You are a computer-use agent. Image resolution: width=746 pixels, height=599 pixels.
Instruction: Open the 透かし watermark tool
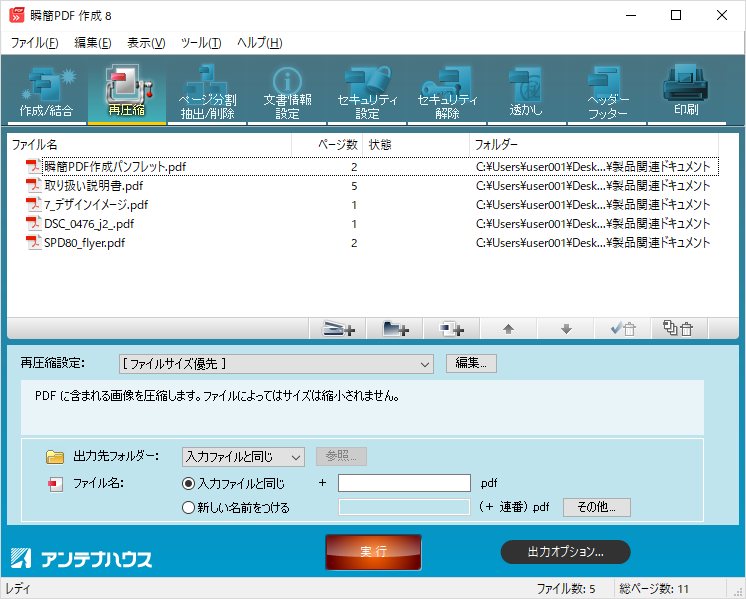[x=527, y=91]
